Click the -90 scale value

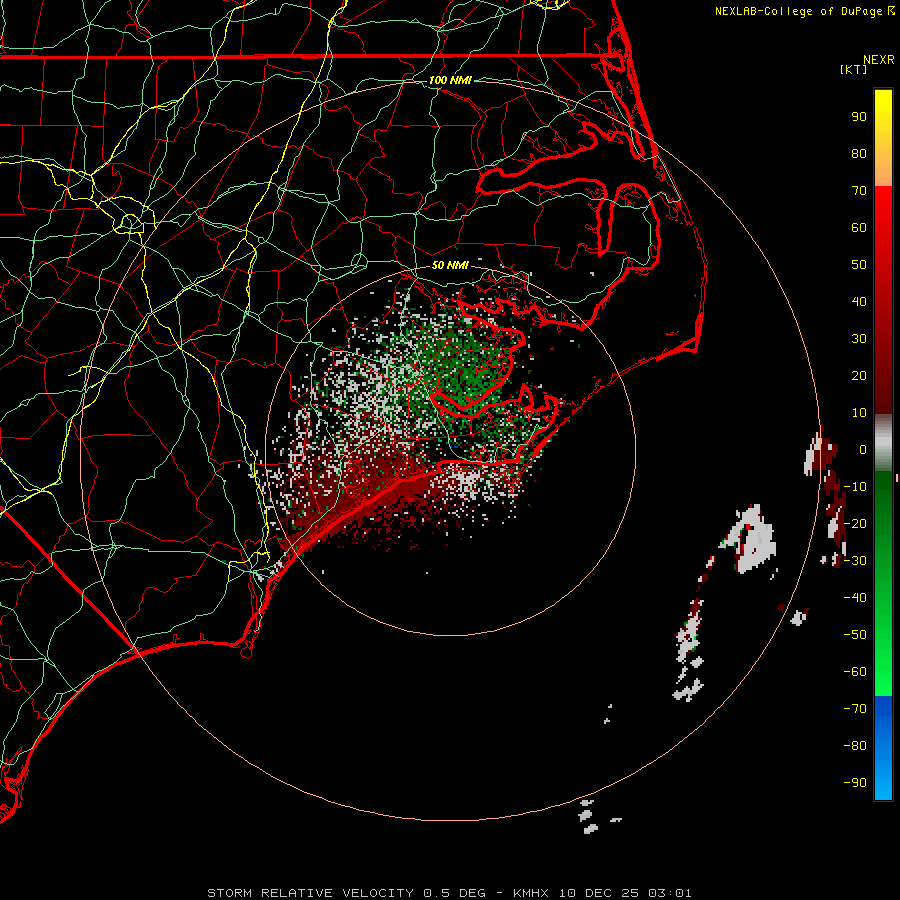[855, 783]
